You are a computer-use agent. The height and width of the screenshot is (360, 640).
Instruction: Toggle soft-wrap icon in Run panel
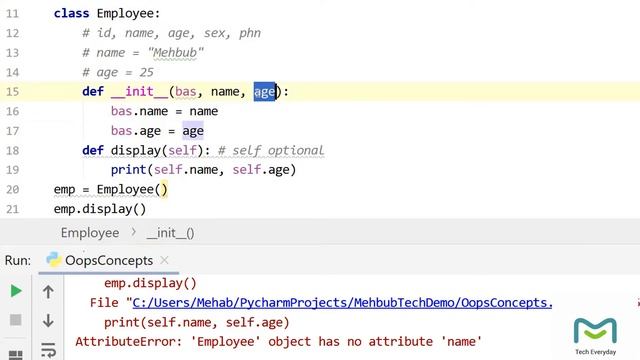pos(48,350)
